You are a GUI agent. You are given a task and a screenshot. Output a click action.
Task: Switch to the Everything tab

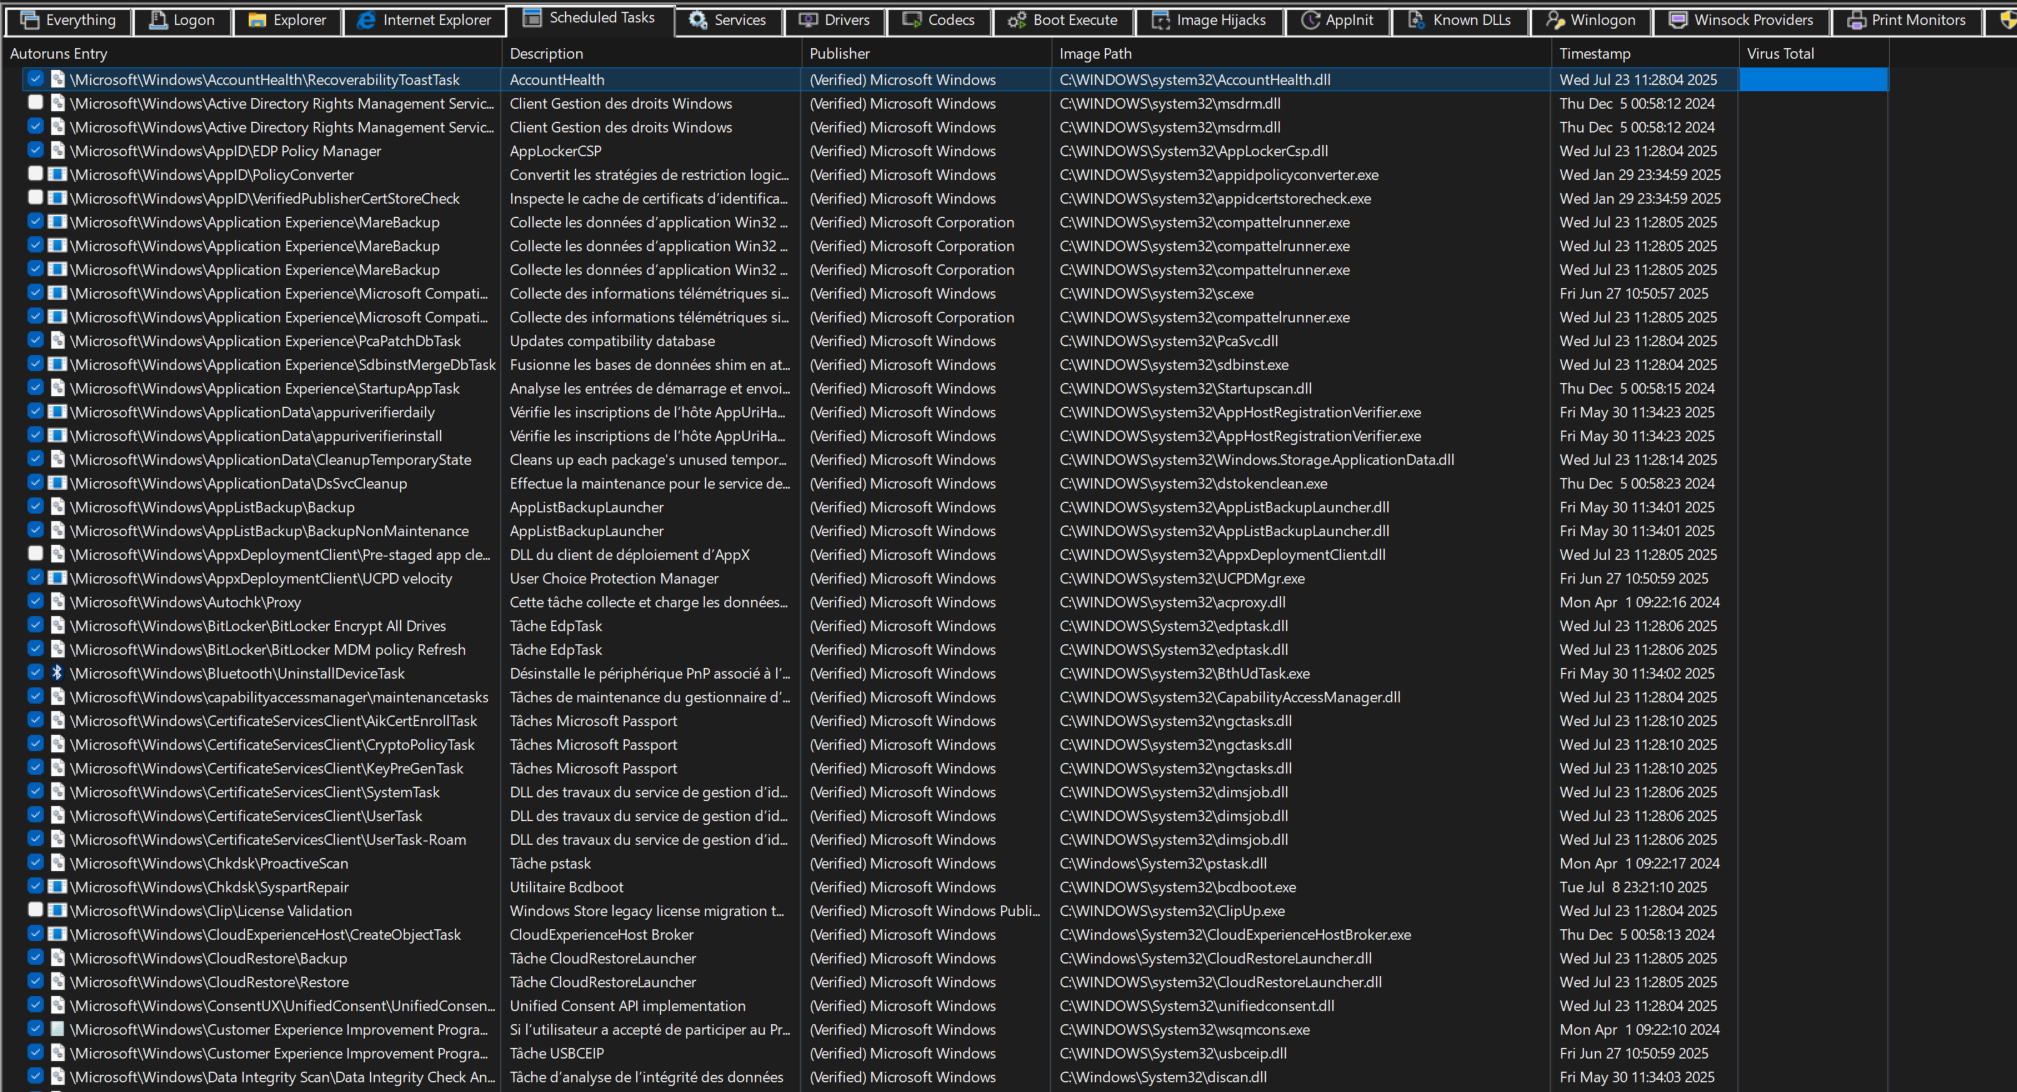point(67,20)
